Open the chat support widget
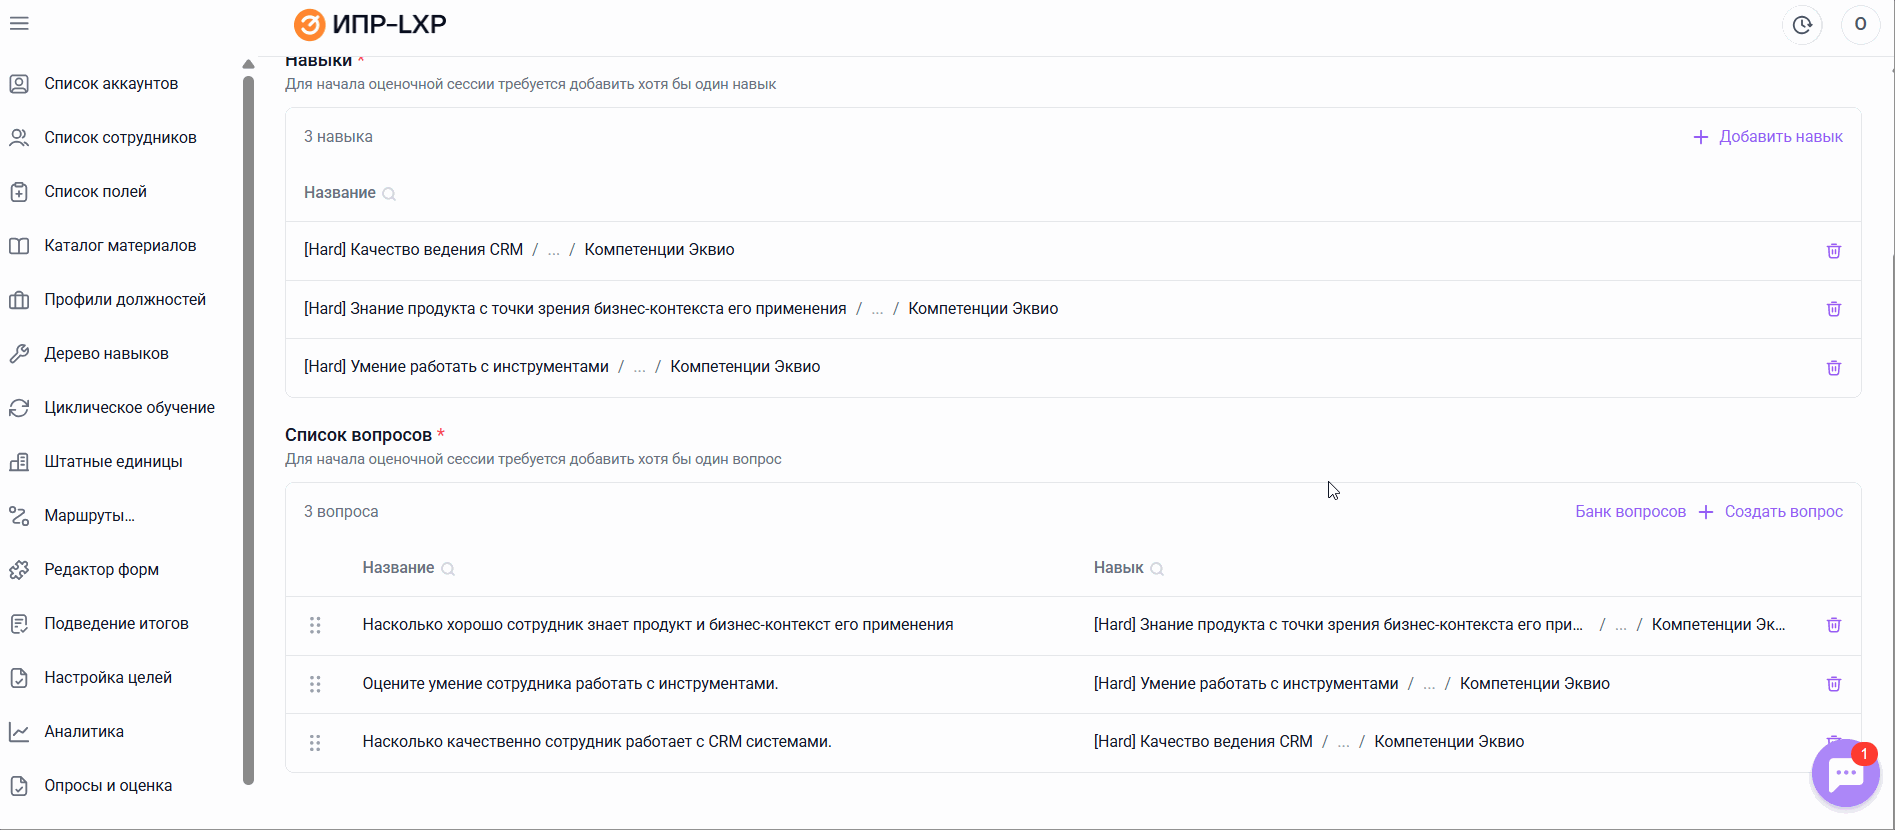 pos(1845,774)
